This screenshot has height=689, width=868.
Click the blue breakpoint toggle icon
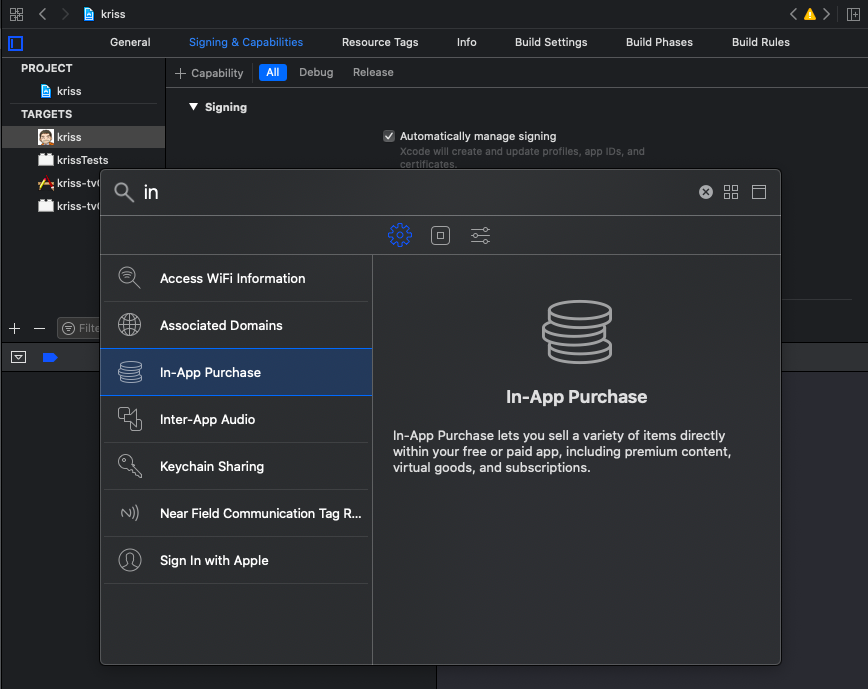tap(50, 358)
